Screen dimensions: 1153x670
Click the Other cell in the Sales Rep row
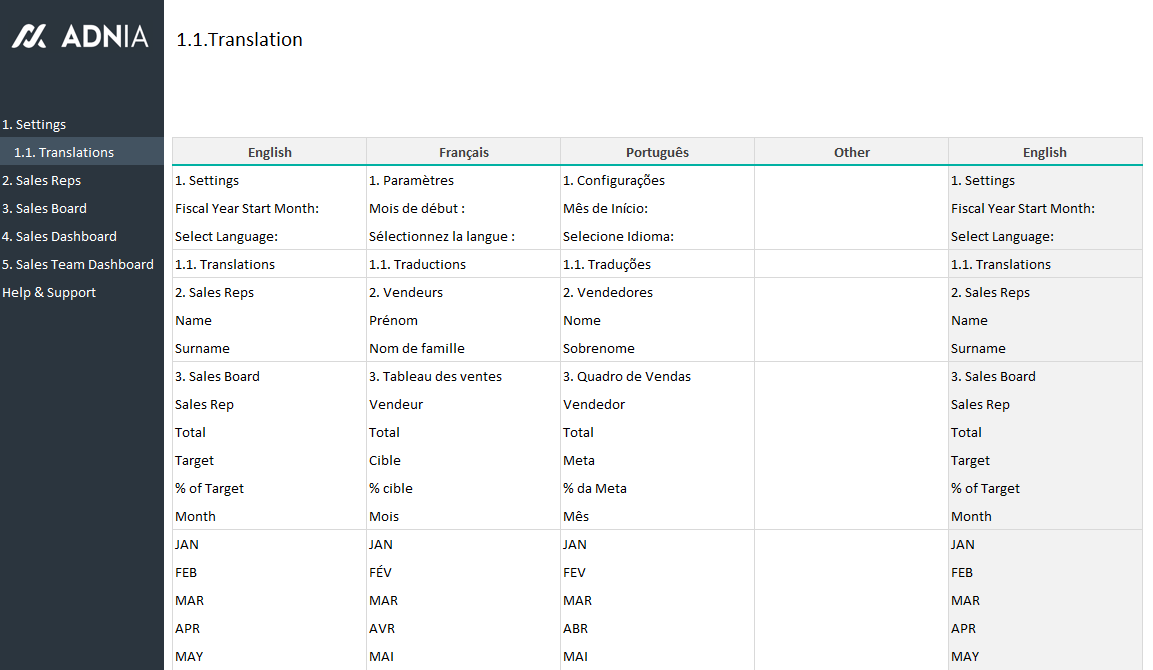pos(851,405)
